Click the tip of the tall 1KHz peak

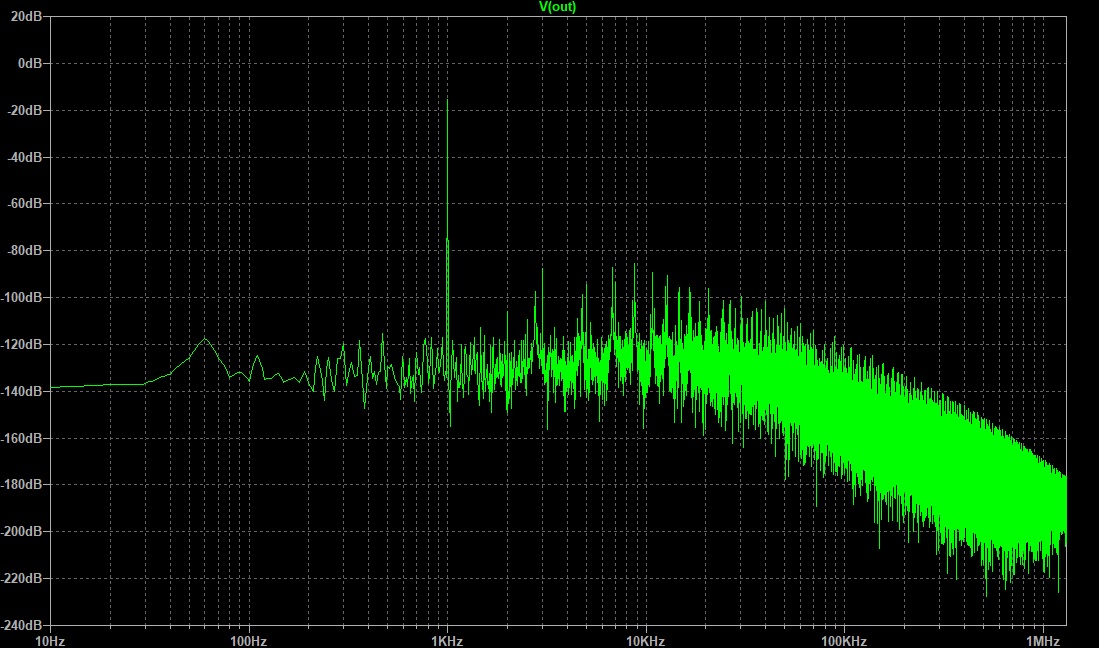[x=447, y=100]
